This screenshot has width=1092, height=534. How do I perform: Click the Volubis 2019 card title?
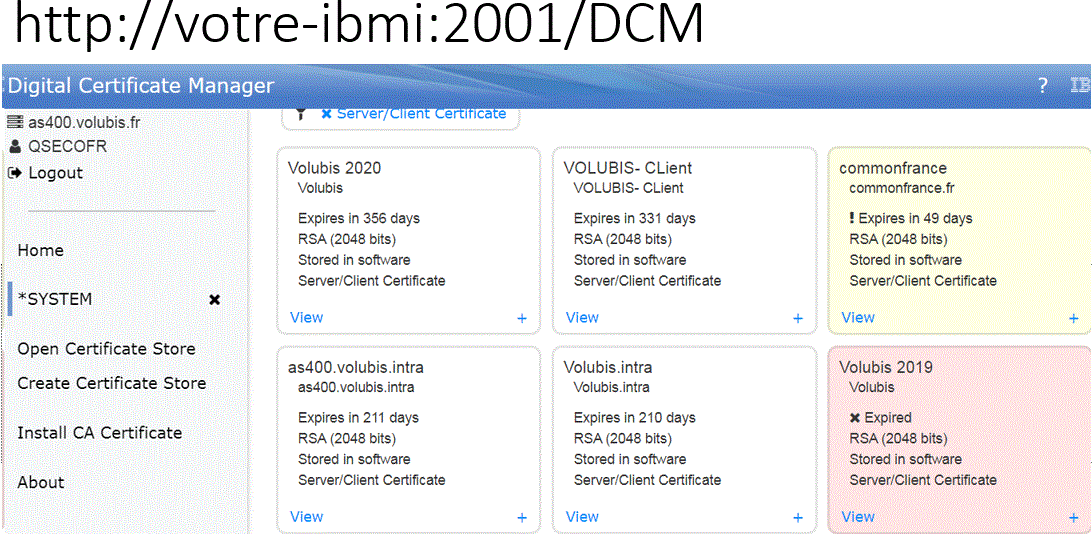click(x=886, y=367)
